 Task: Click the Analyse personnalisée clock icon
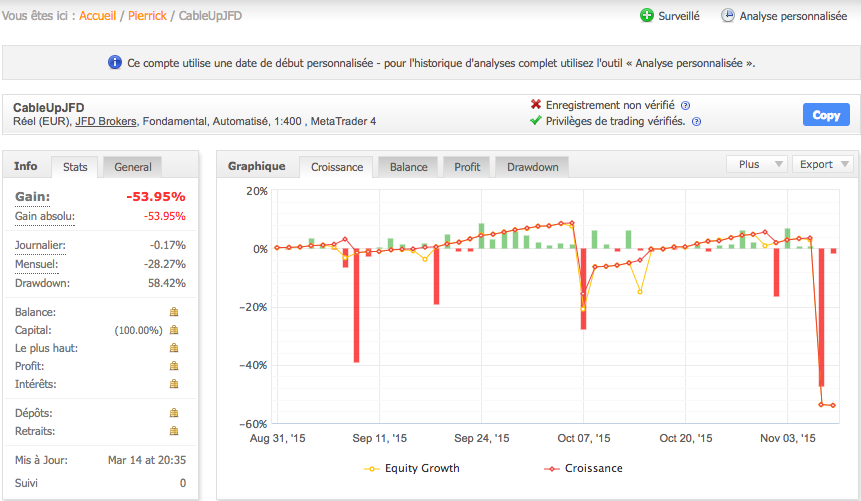(728, 16)
